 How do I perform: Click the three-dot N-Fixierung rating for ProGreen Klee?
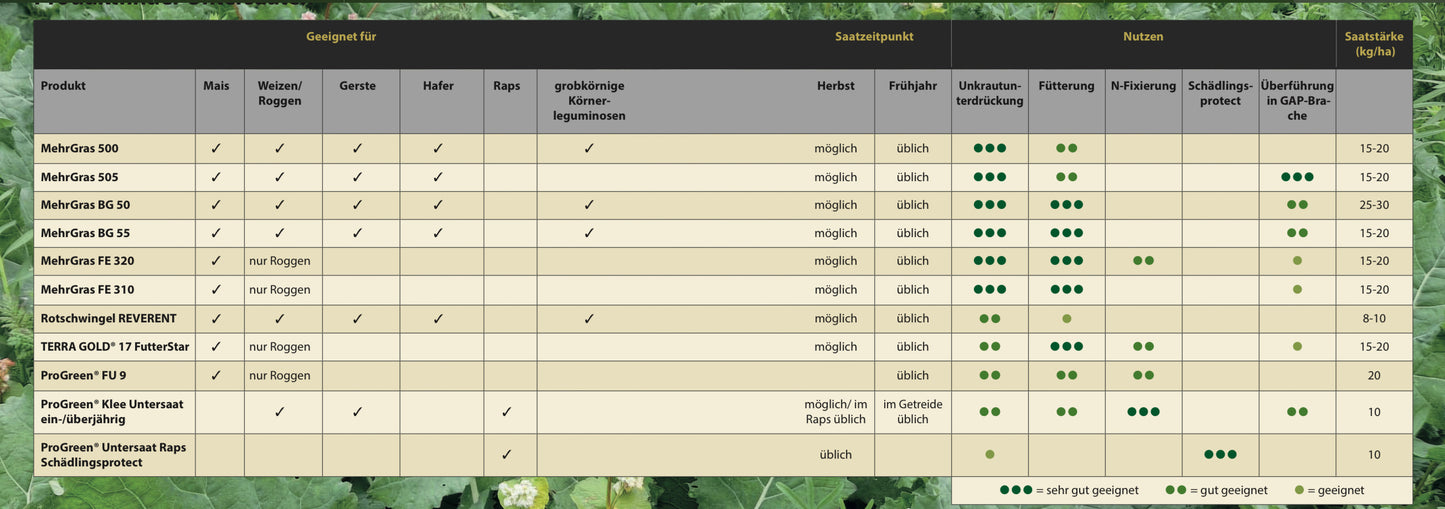(x=1143, y=412)
